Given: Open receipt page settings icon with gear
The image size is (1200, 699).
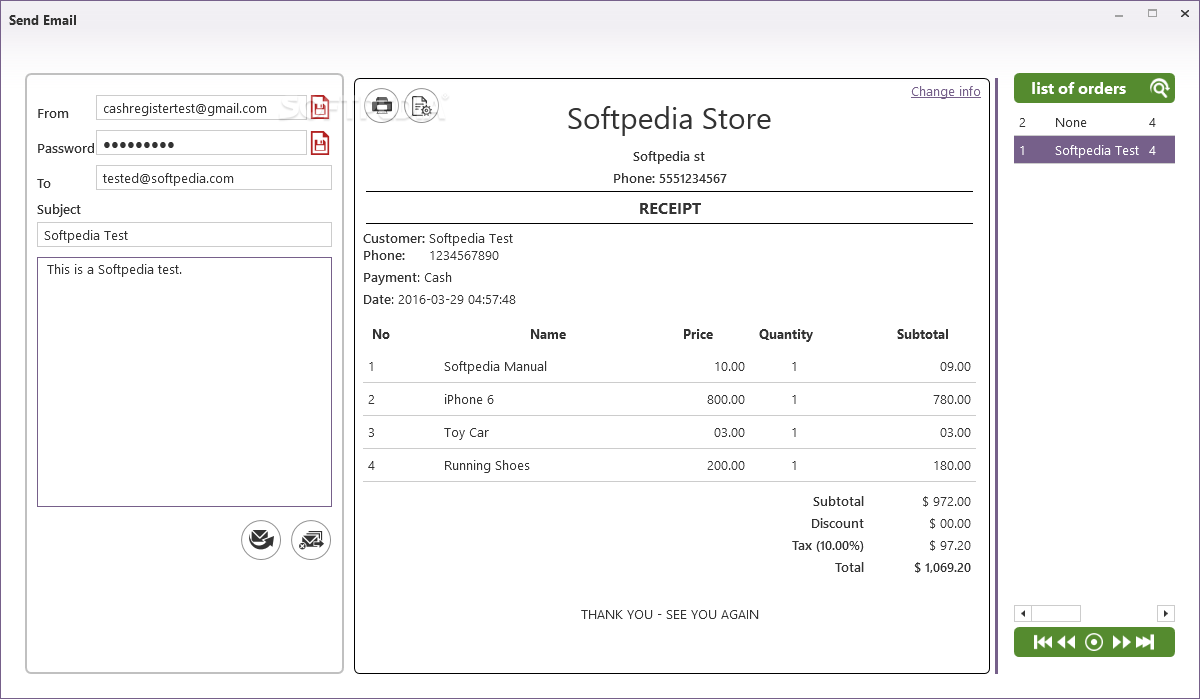Looking at the screenshot, I should point(422,105).
